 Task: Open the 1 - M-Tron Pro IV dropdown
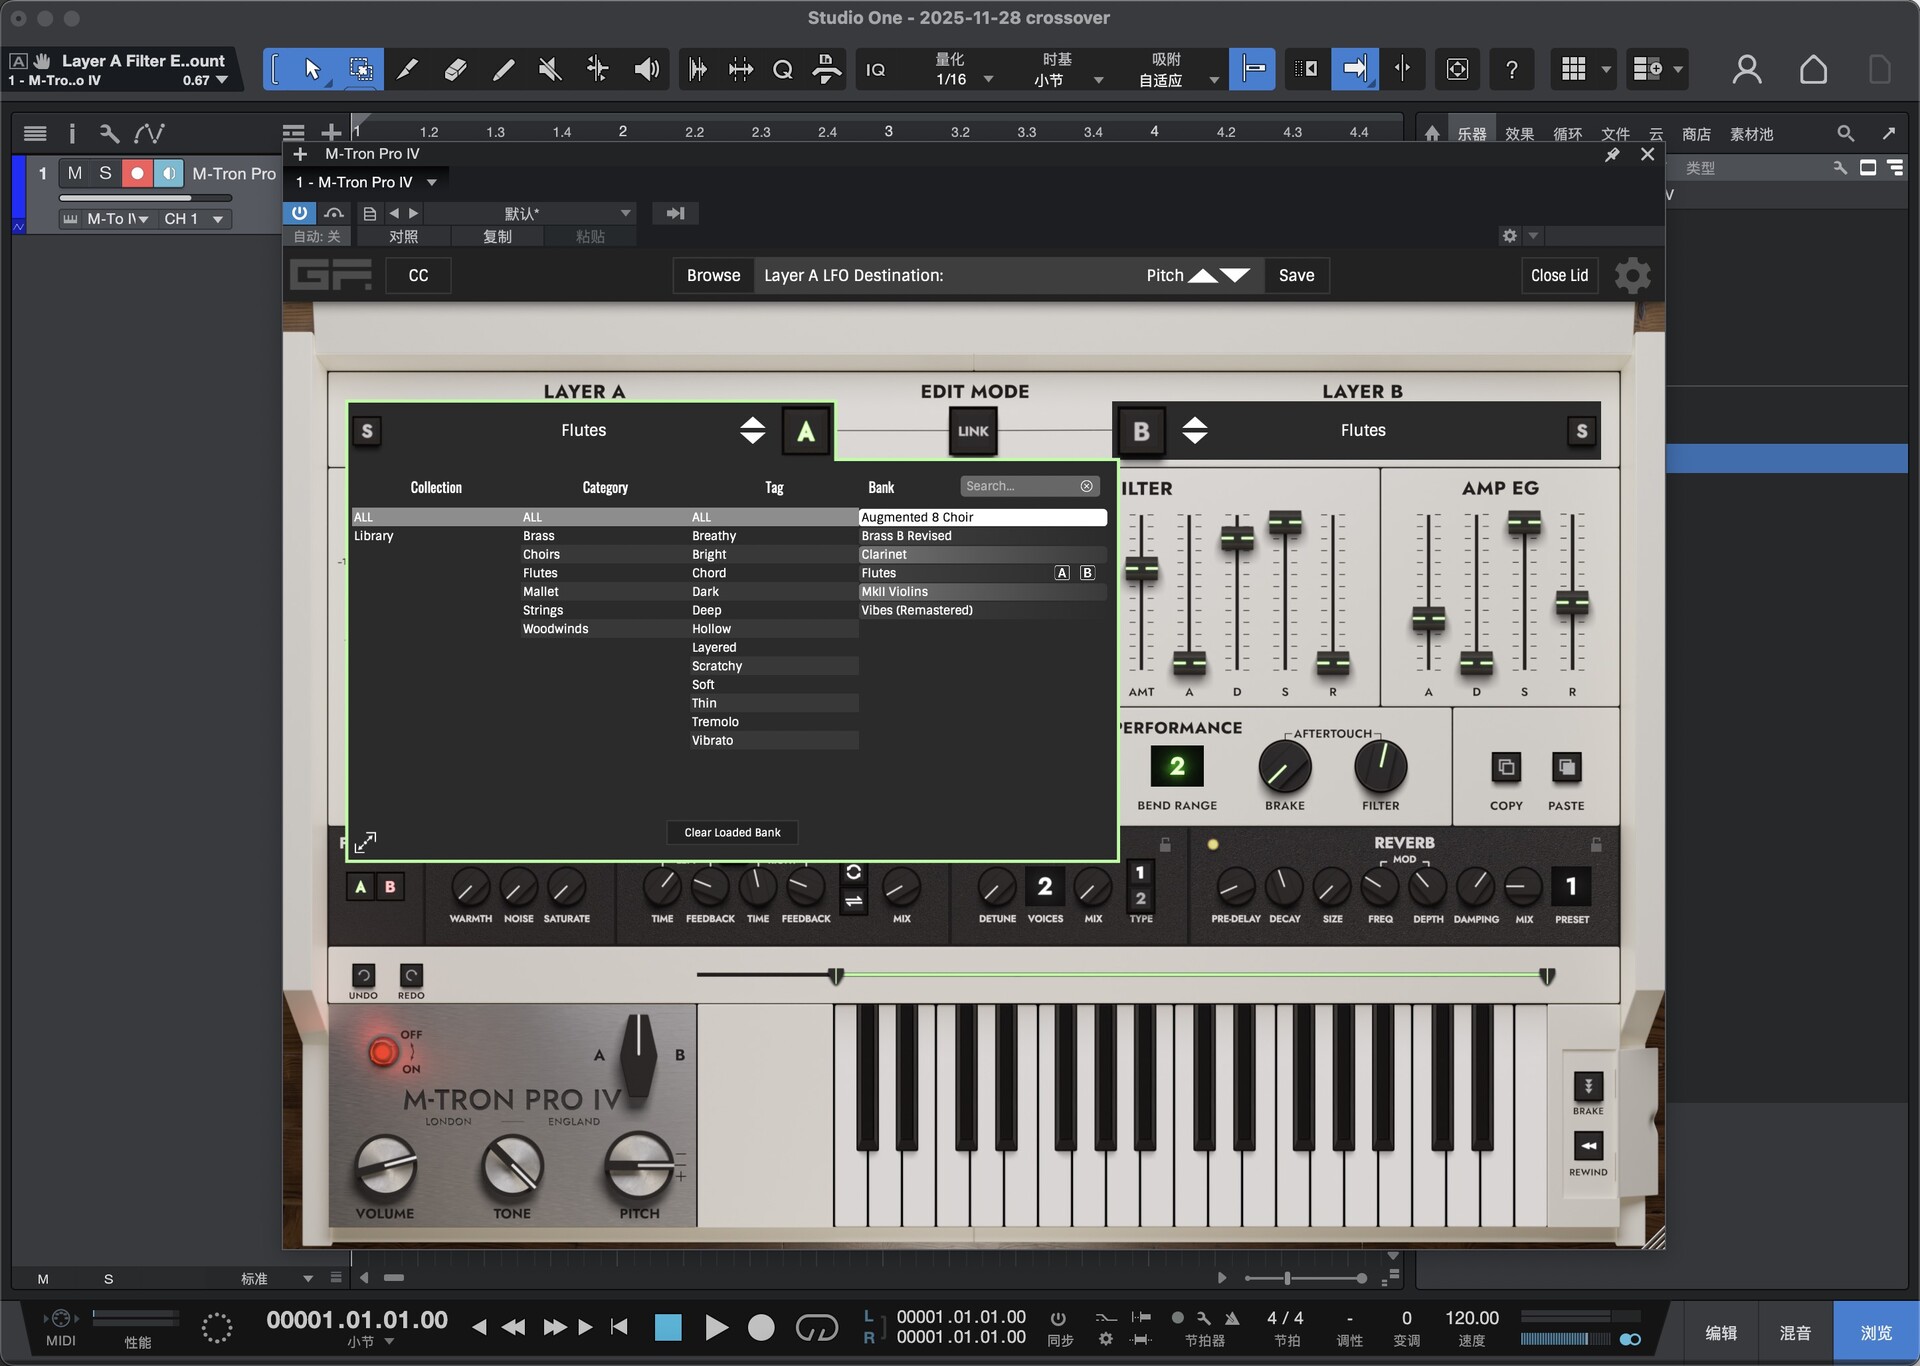coord(366,181)
